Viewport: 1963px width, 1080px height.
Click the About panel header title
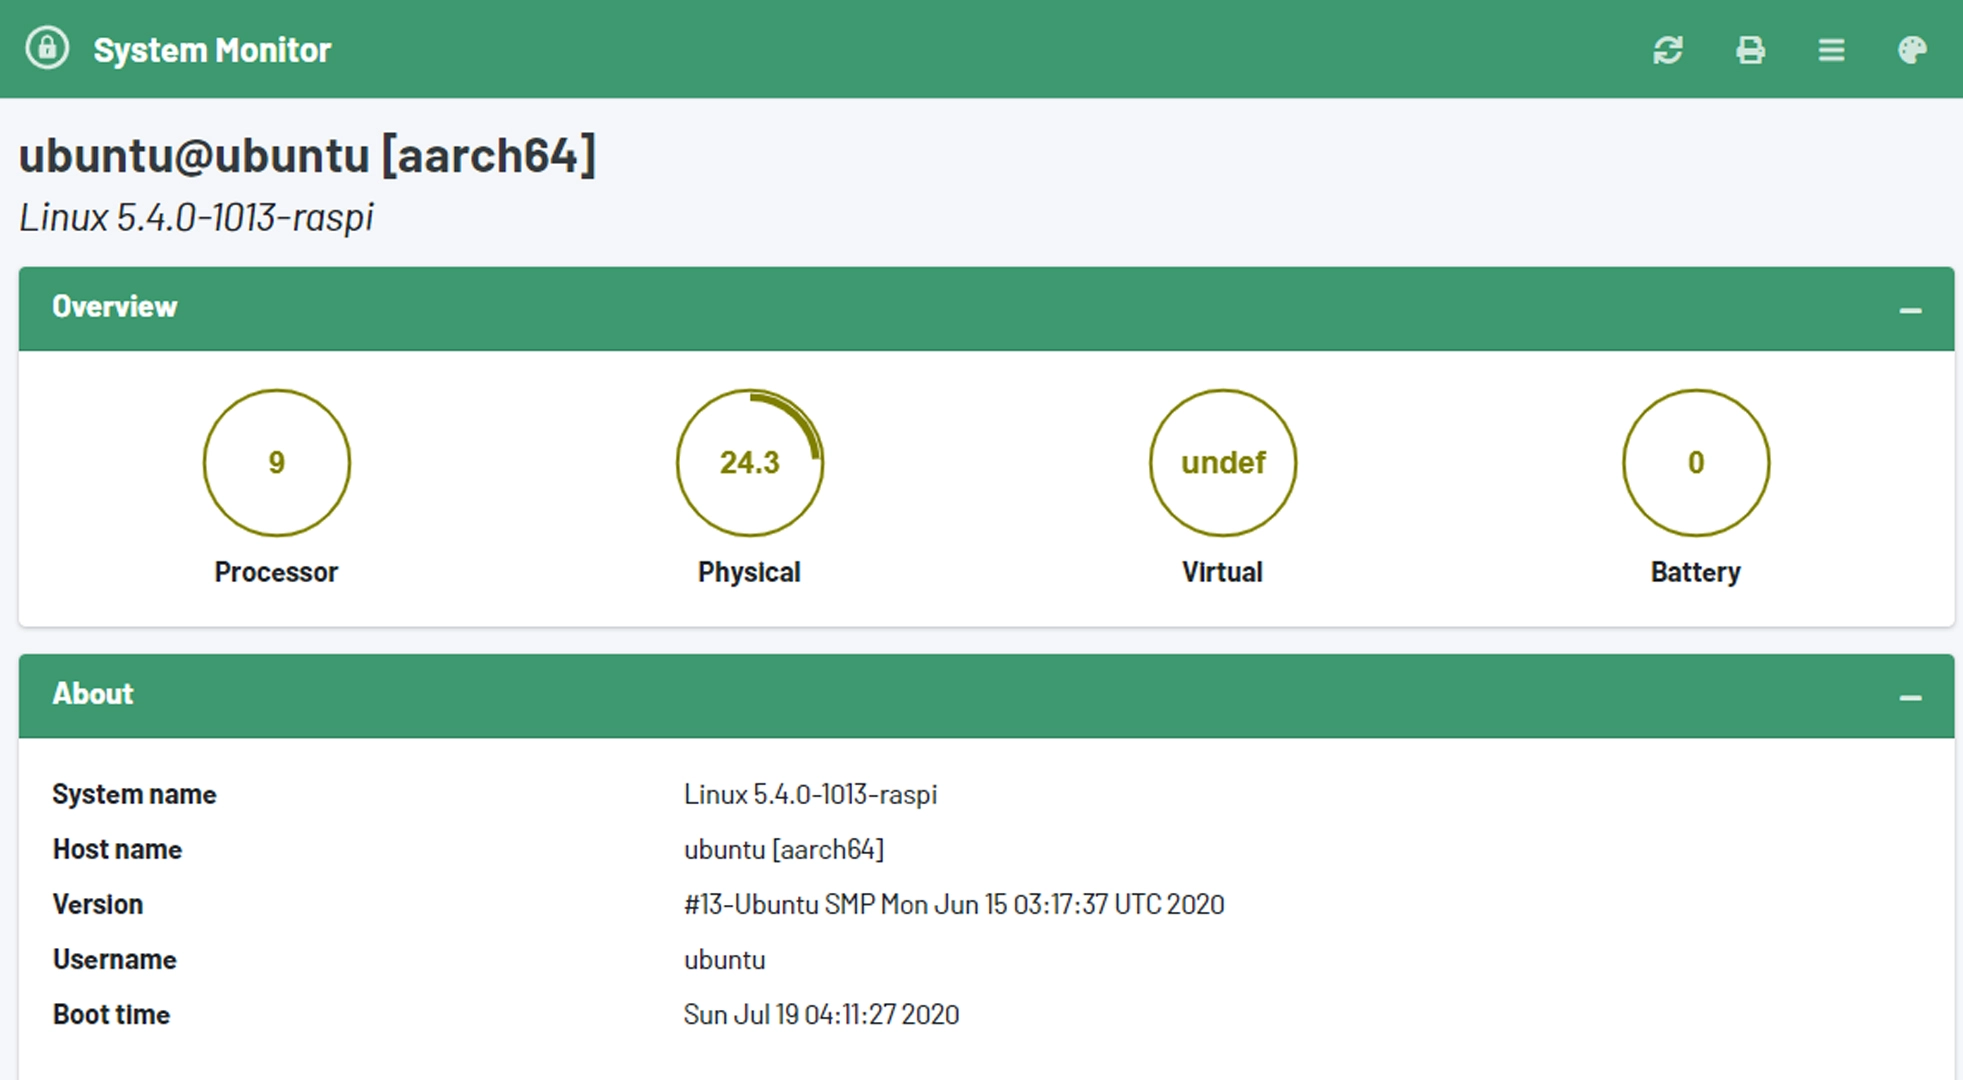93,694
